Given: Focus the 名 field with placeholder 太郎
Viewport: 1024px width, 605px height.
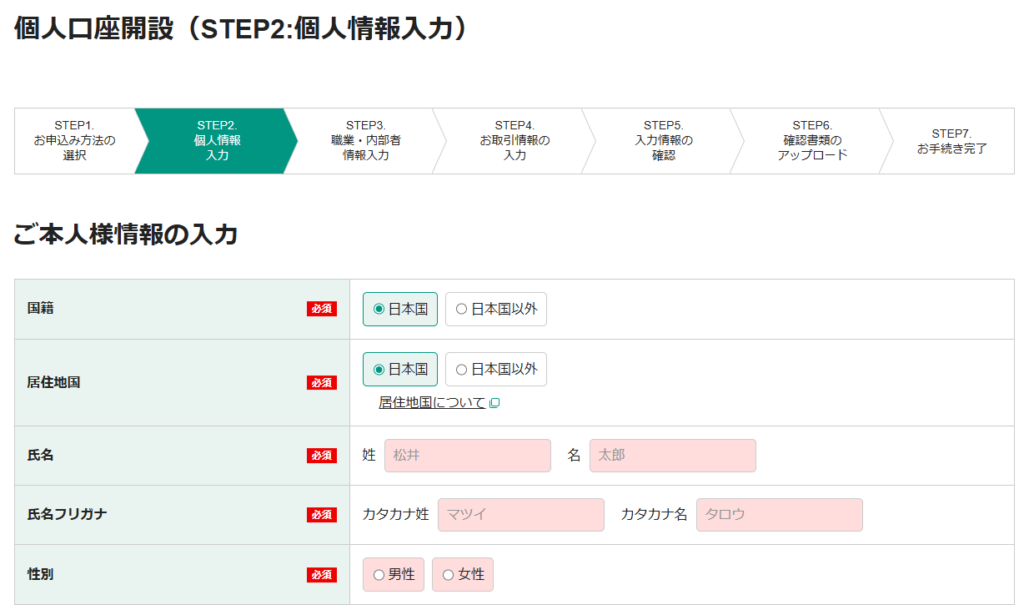Looking at the screenshot, I should [672, 455].
